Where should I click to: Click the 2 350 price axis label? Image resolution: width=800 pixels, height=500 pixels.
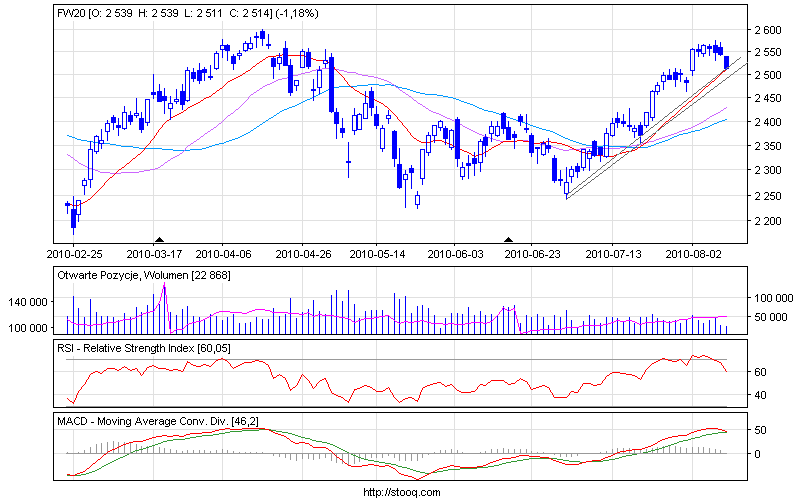click(768, 146)
